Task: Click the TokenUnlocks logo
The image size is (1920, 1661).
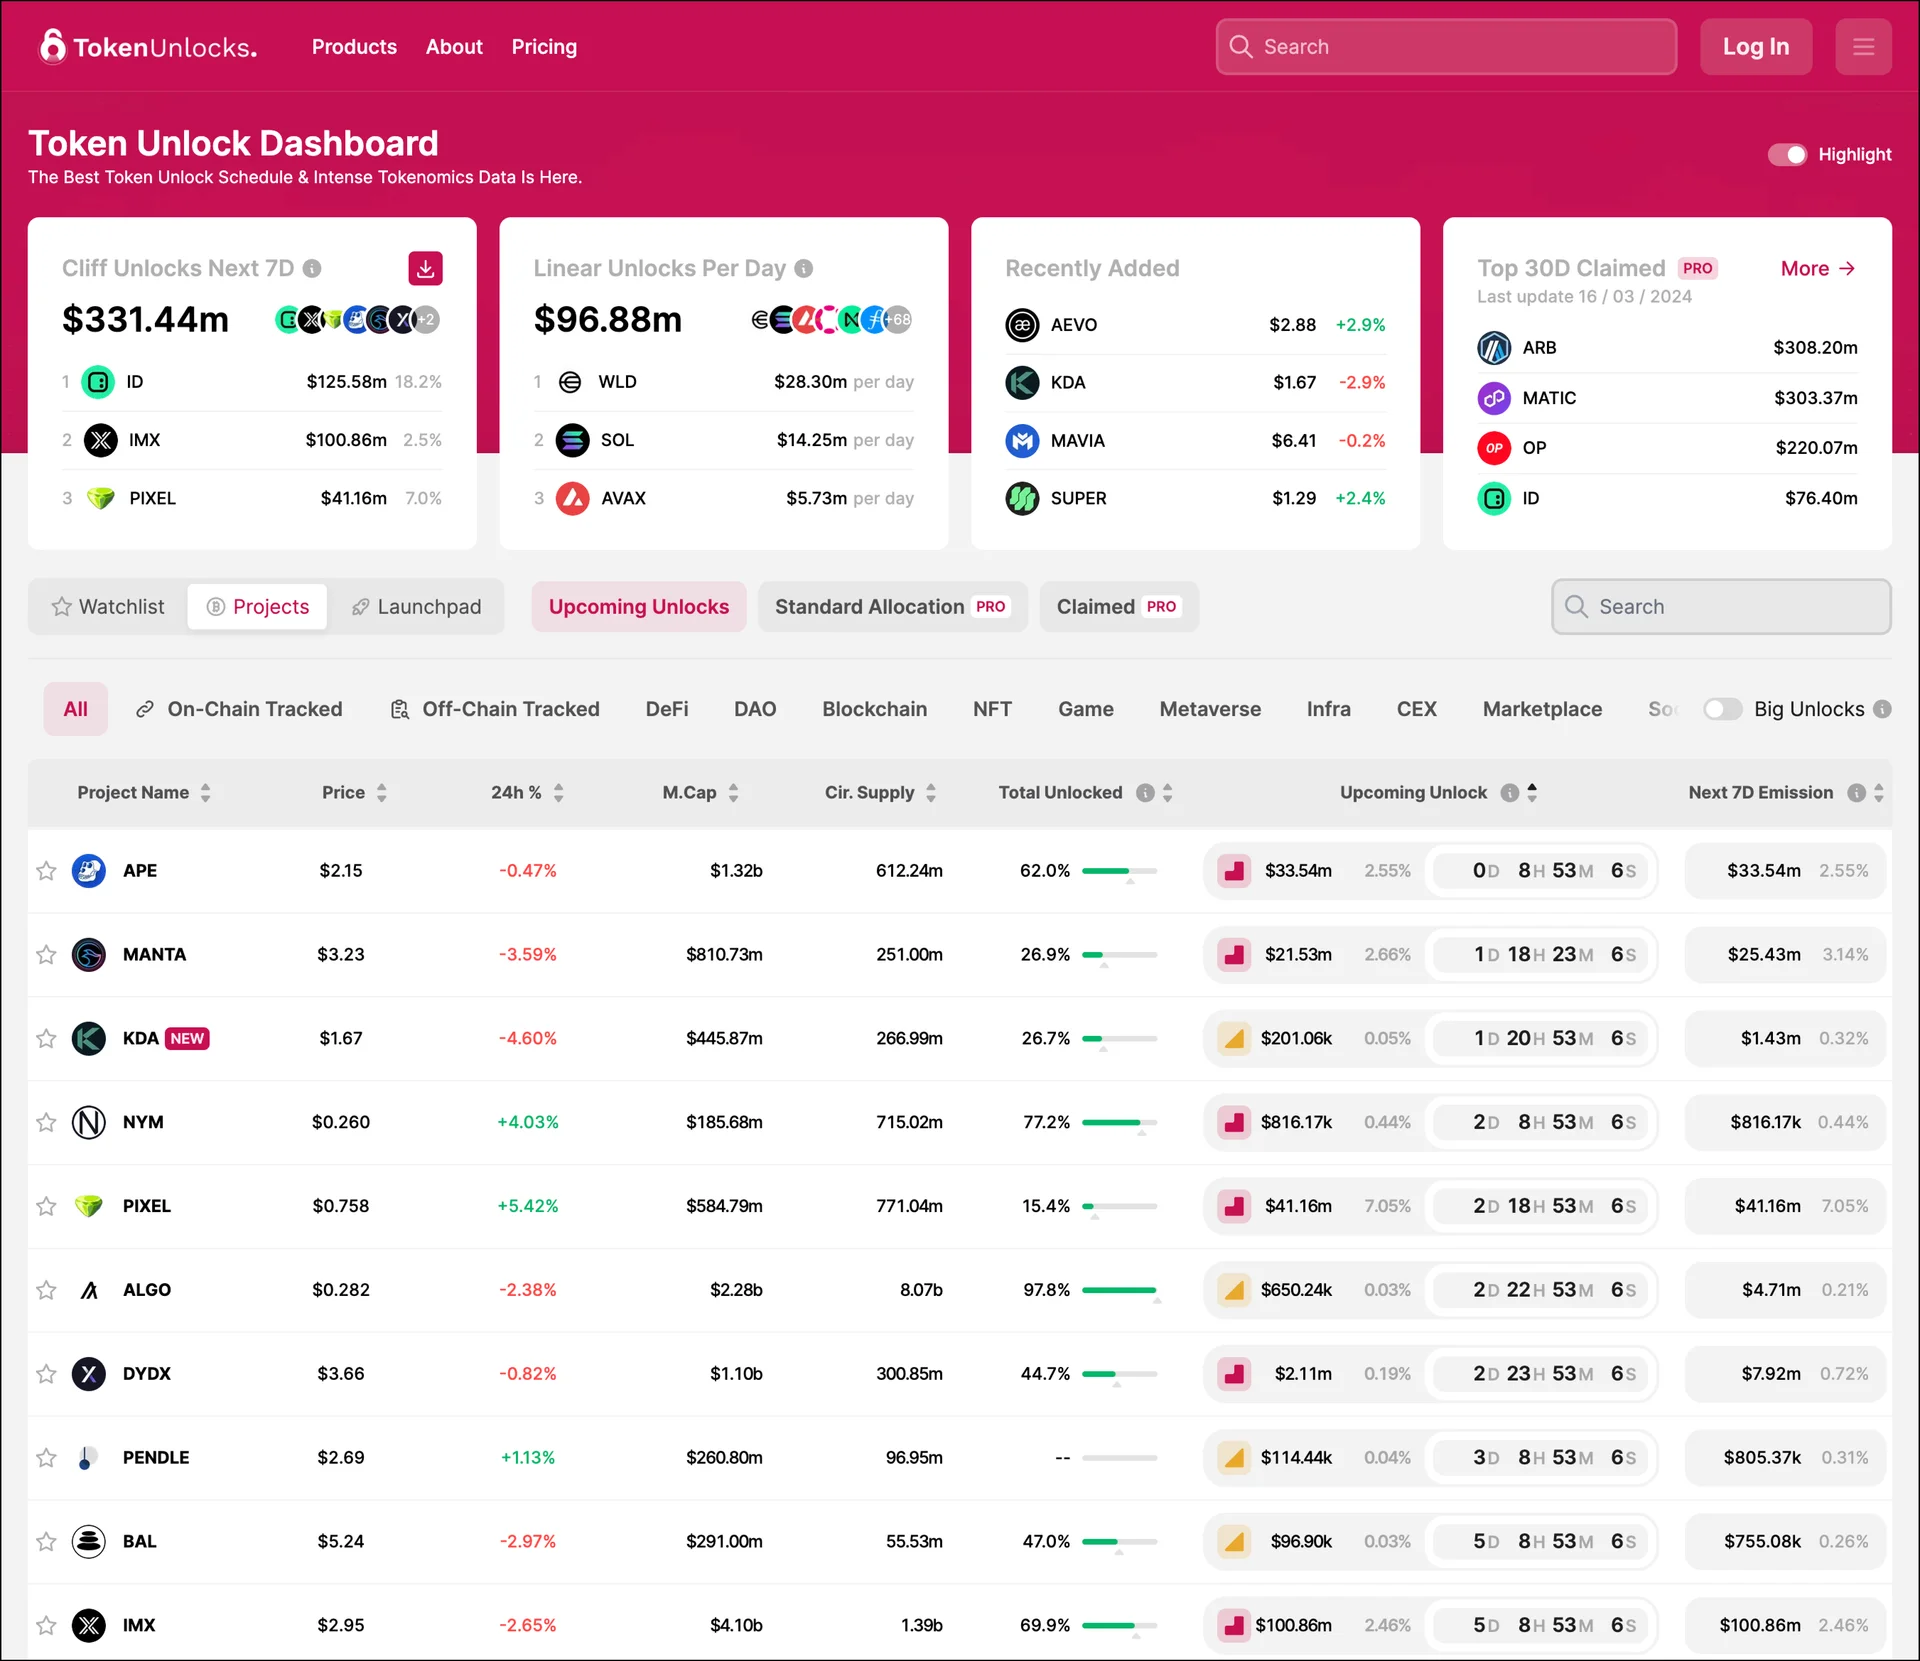Action: [148, 47]
